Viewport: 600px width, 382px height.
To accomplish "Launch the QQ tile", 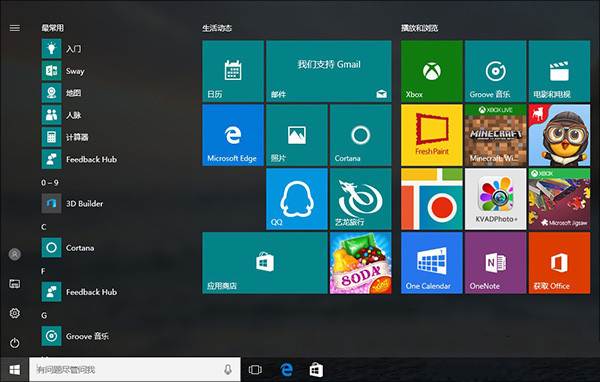I will click(x=297, y=199).
